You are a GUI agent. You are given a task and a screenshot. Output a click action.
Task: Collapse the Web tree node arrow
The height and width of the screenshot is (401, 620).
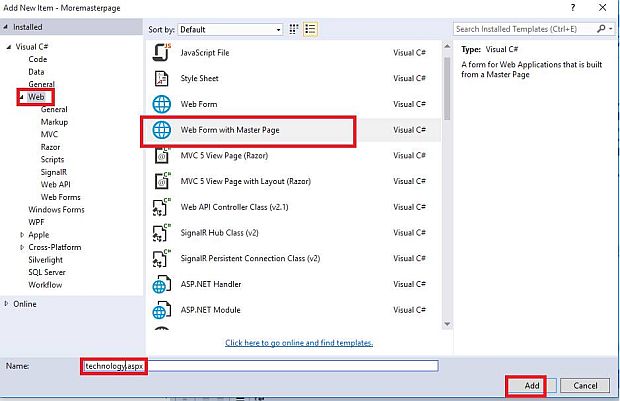(x=22, y=97)
